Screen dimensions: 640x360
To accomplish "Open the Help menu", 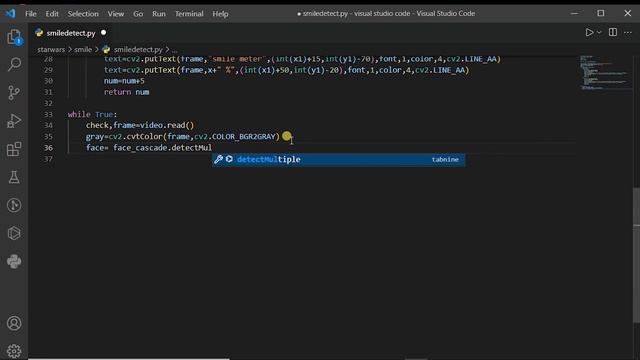I will click(220, 14).
